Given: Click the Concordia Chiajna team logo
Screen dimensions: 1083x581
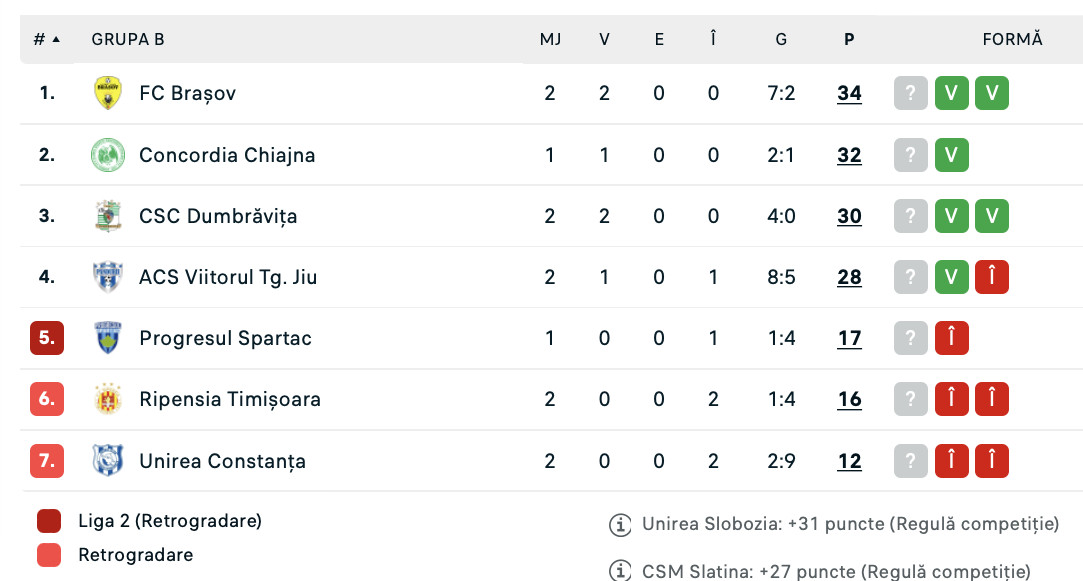Looking at the screenshot, I should (x=107, y=155).
